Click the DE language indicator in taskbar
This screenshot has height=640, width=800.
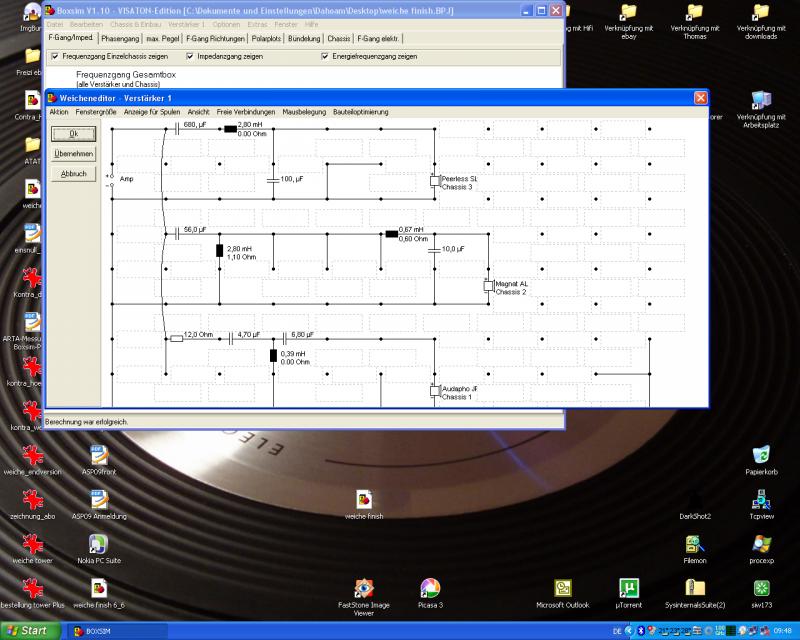(617, 631)
